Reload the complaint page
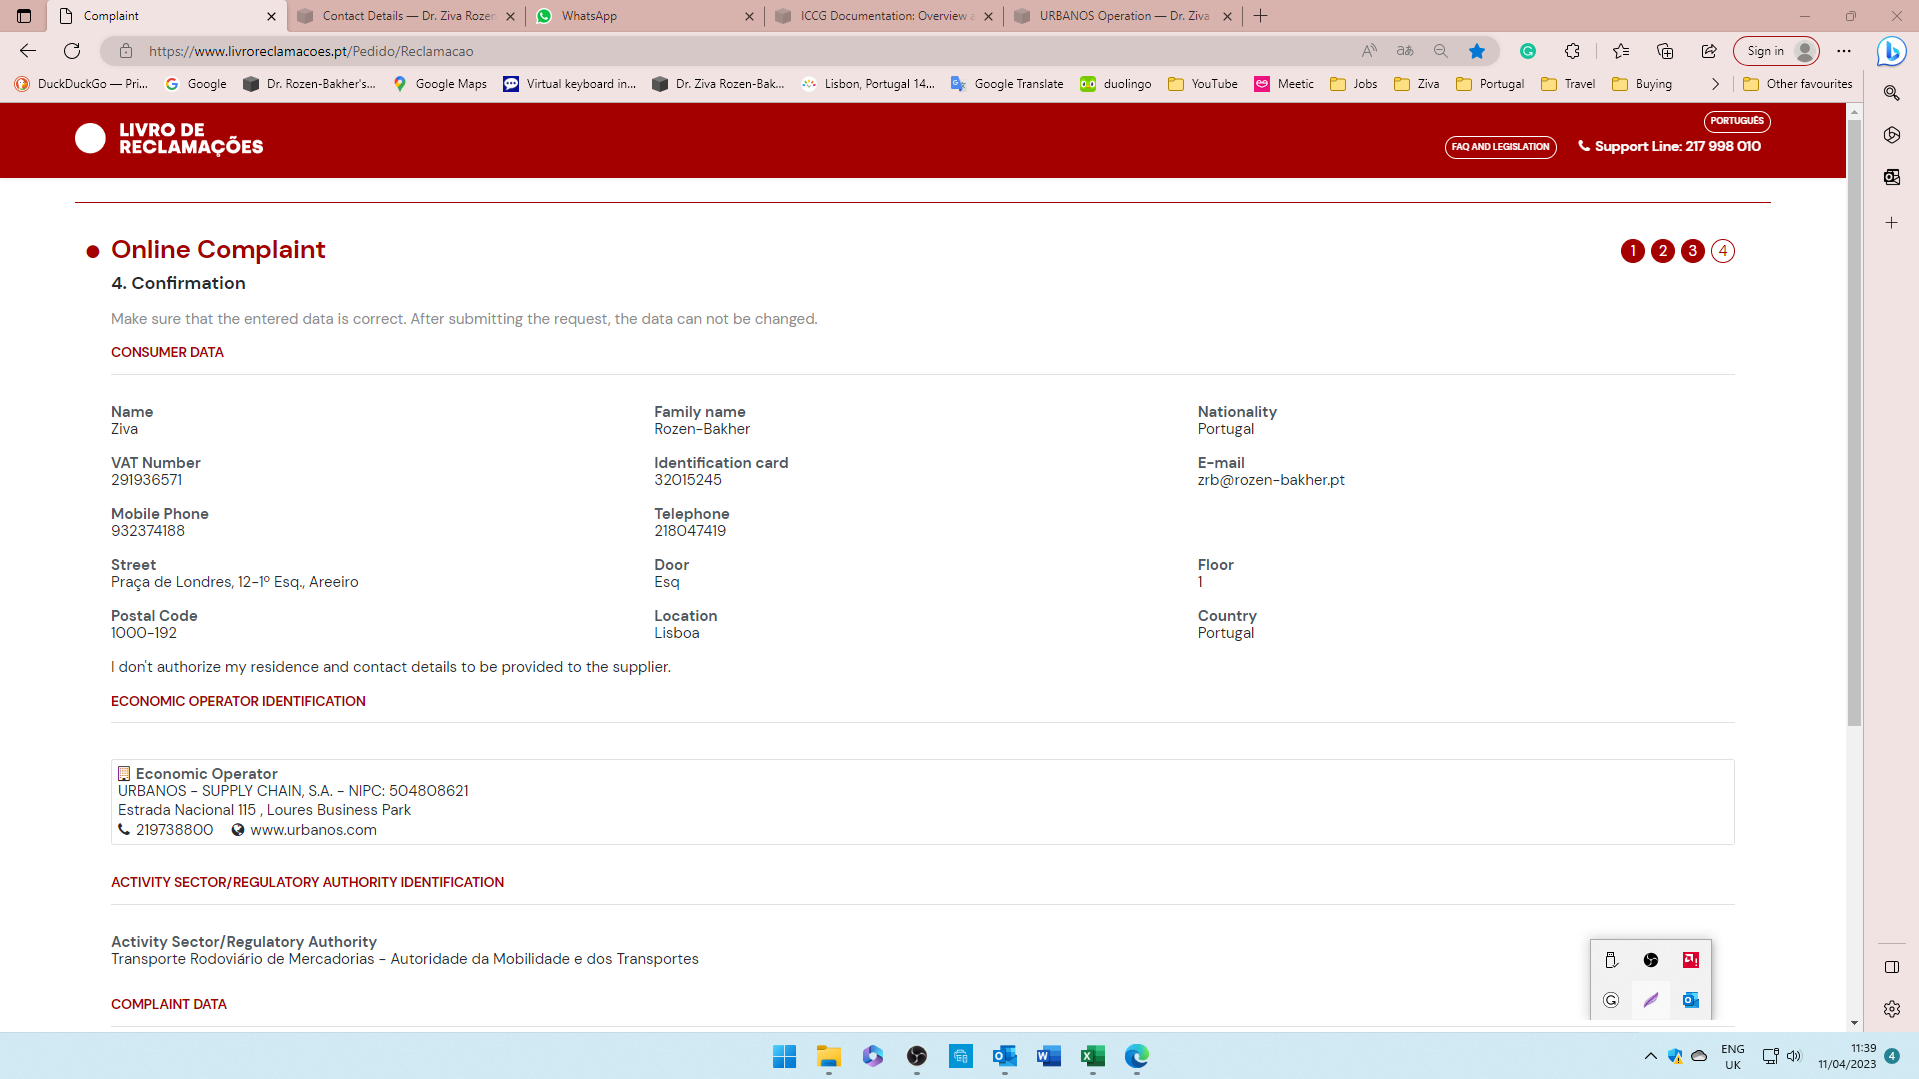Viewport: 1919px width, 1079px height. 72,51
